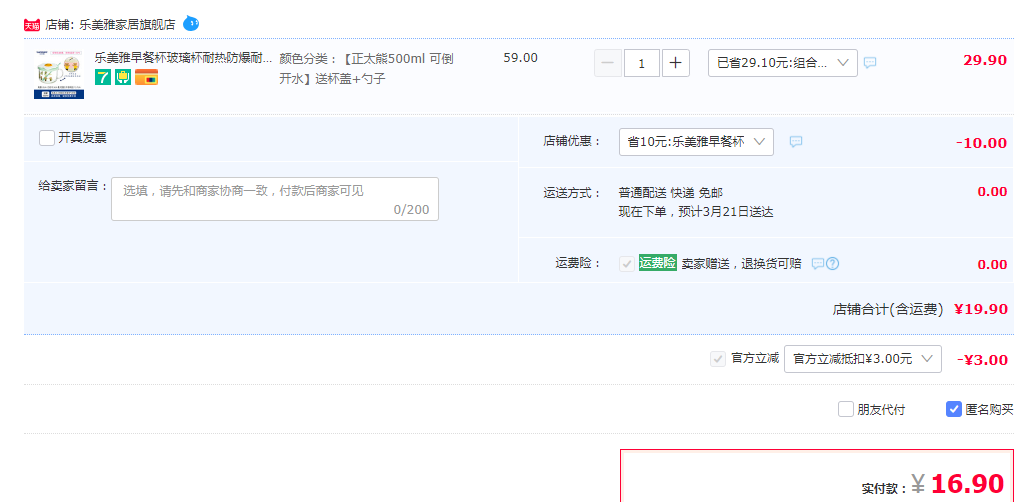The width and height of the screenshot is (1026, 502).
Task: Open the blue Wangwang chat icon
Action: pos(190,24)
